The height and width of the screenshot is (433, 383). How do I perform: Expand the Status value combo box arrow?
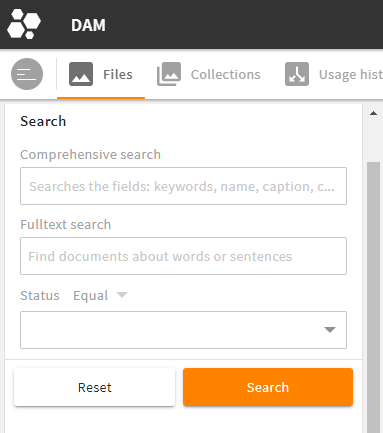click(x=330, y=330)
